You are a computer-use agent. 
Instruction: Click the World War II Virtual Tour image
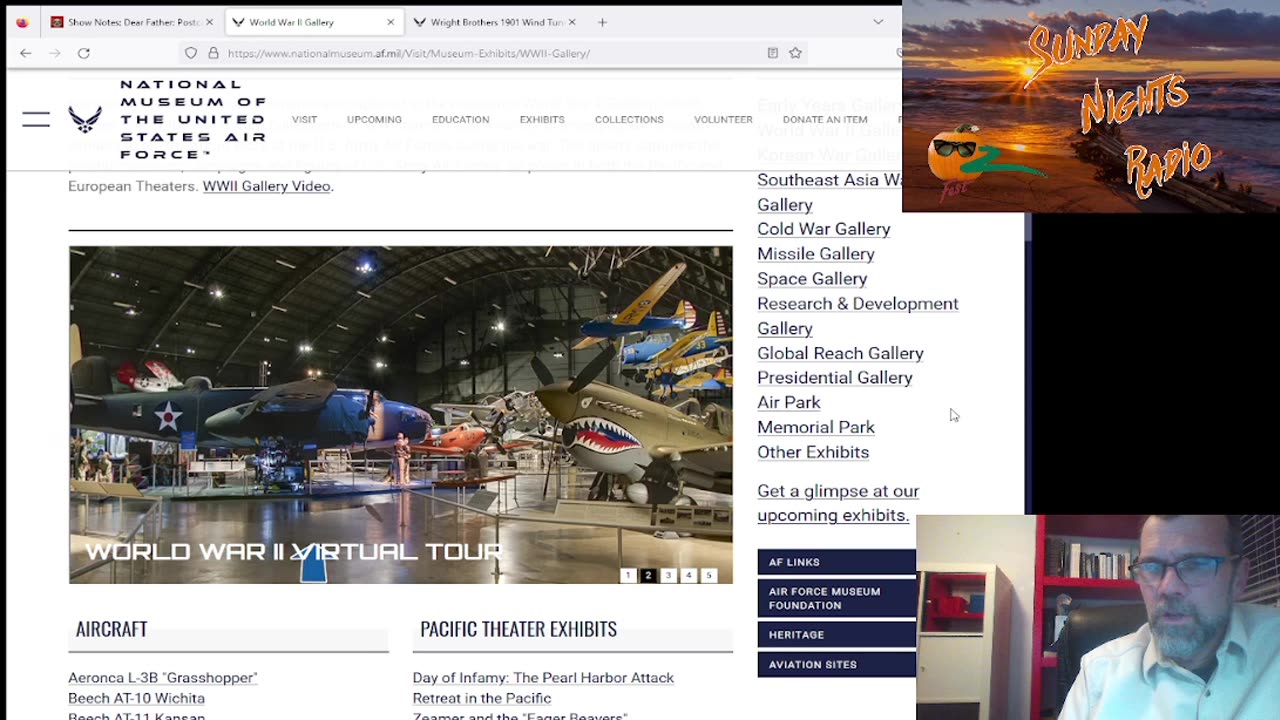click(400, 414)
